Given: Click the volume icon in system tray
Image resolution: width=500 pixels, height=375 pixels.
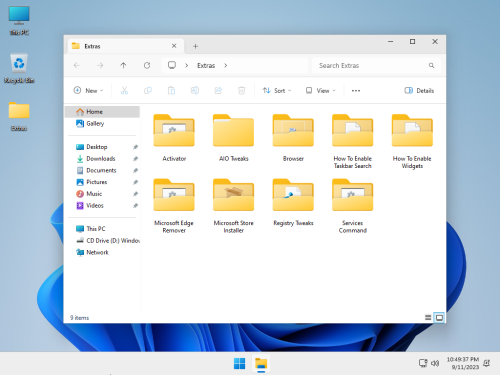Looking at the screenshot, I should [435, 363].
